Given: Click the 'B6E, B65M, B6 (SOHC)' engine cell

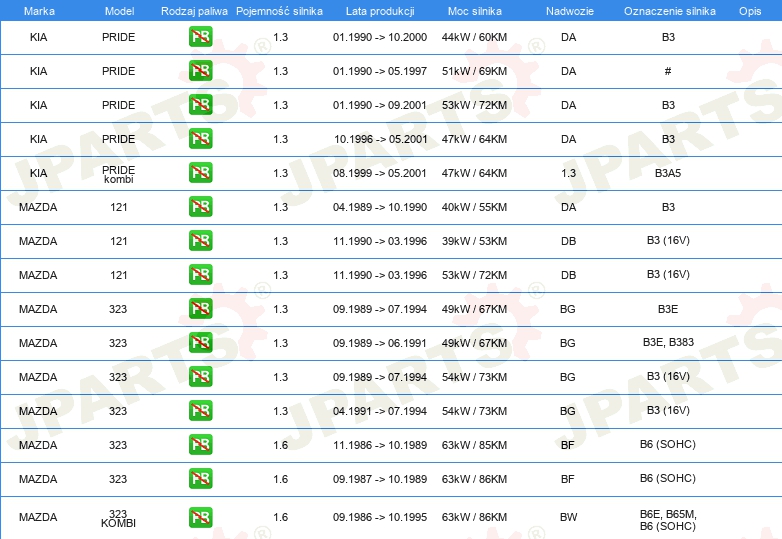Looking at the screenshot, I should [x=668, y=520].
